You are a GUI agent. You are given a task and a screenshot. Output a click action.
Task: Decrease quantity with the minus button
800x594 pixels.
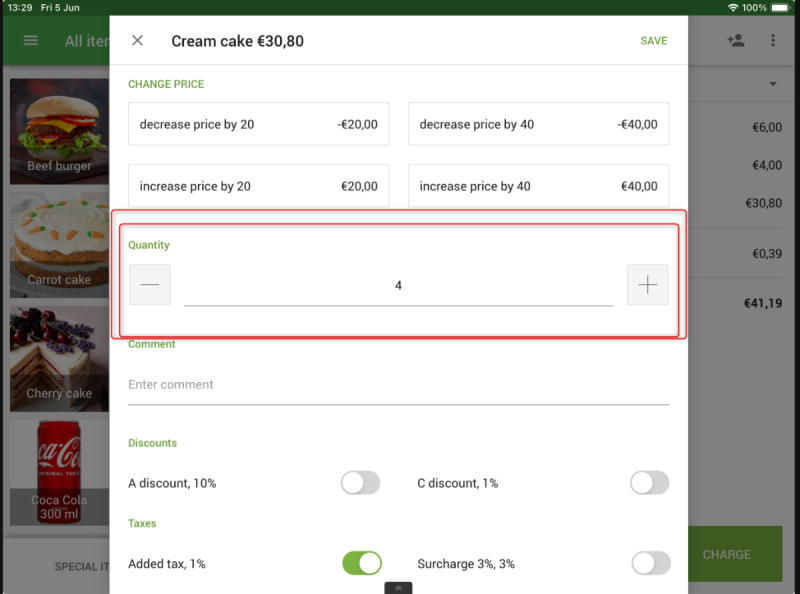coord(149,285)
